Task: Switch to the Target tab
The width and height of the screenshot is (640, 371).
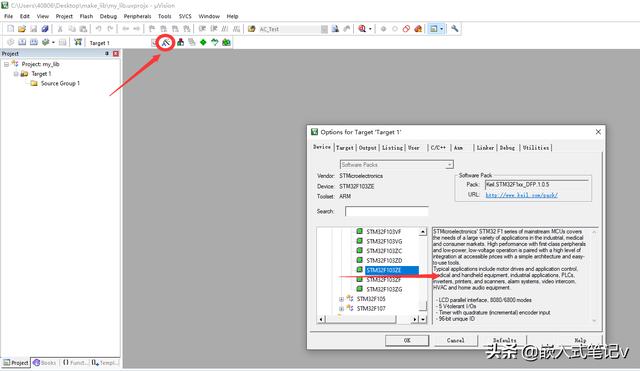Action: point(344,148)
